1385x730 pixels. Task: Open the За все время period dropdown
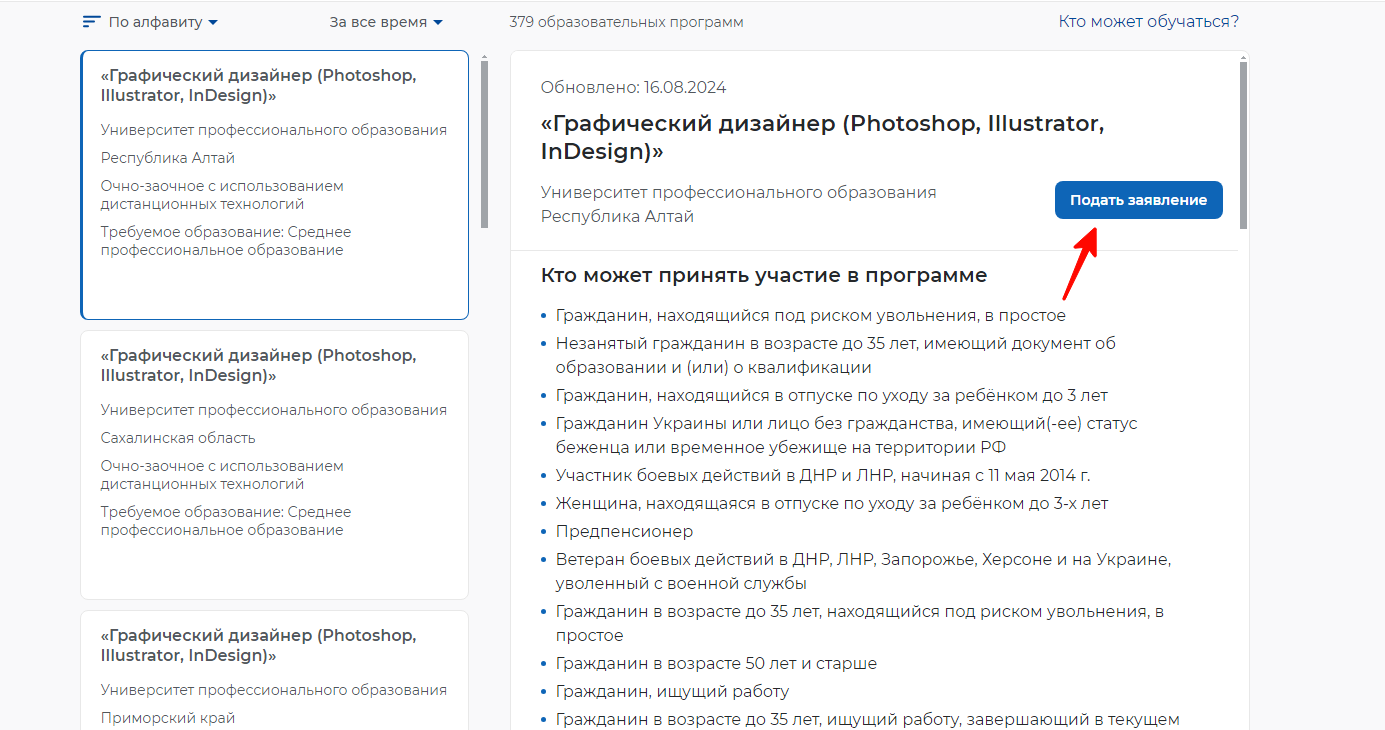pos(386,22)
